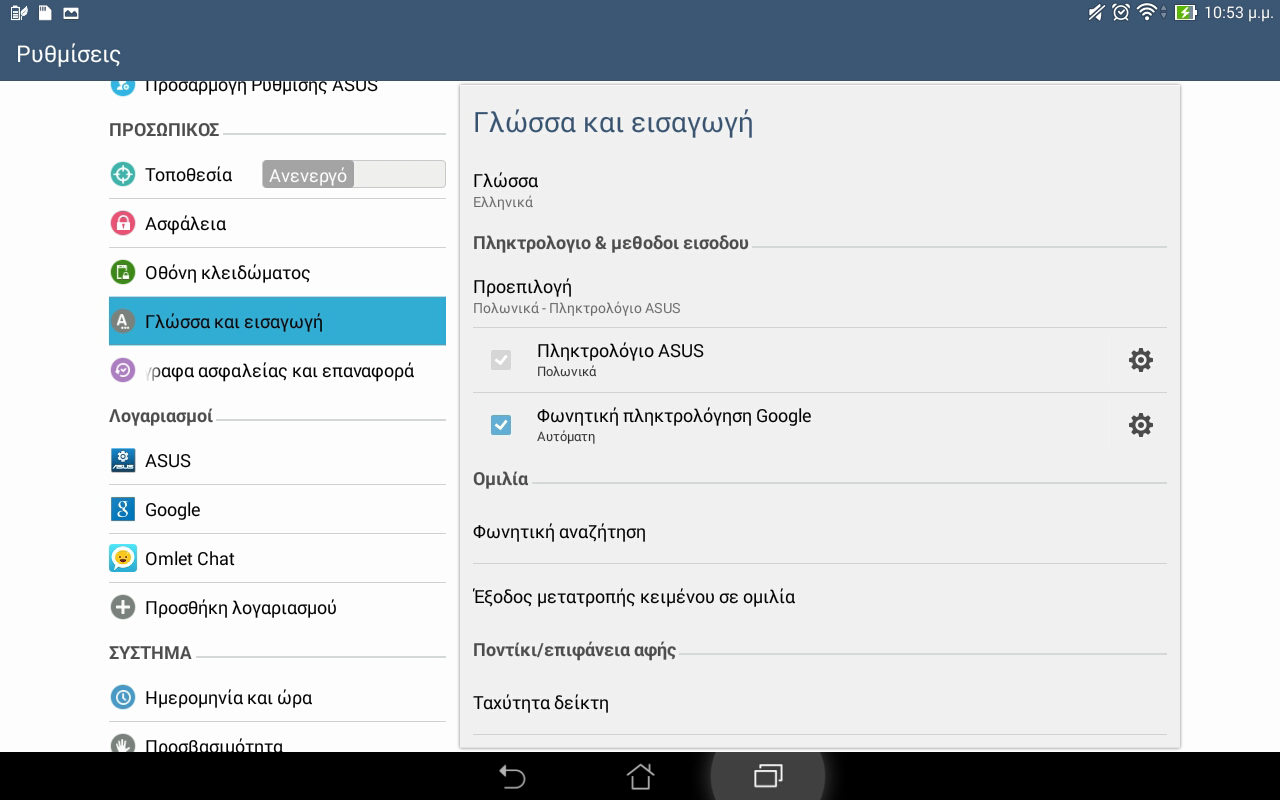This screenshot has width=1280, height=800.
Task: Tap the ASUS account icon
Action: [x=122, y=460]
